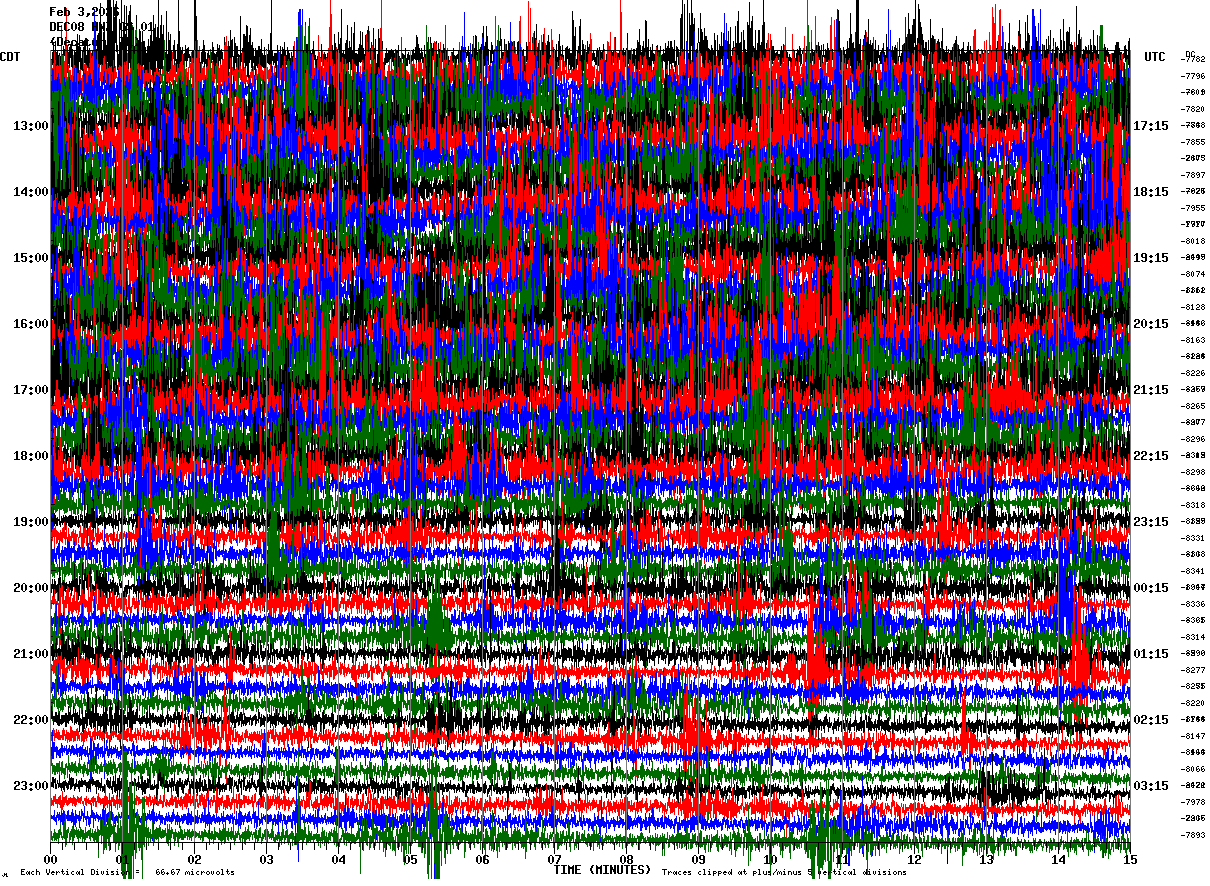The image size is (1210, 886).
Task: Click the -8341 DC offset value
Action: (x=1192, y=571)
